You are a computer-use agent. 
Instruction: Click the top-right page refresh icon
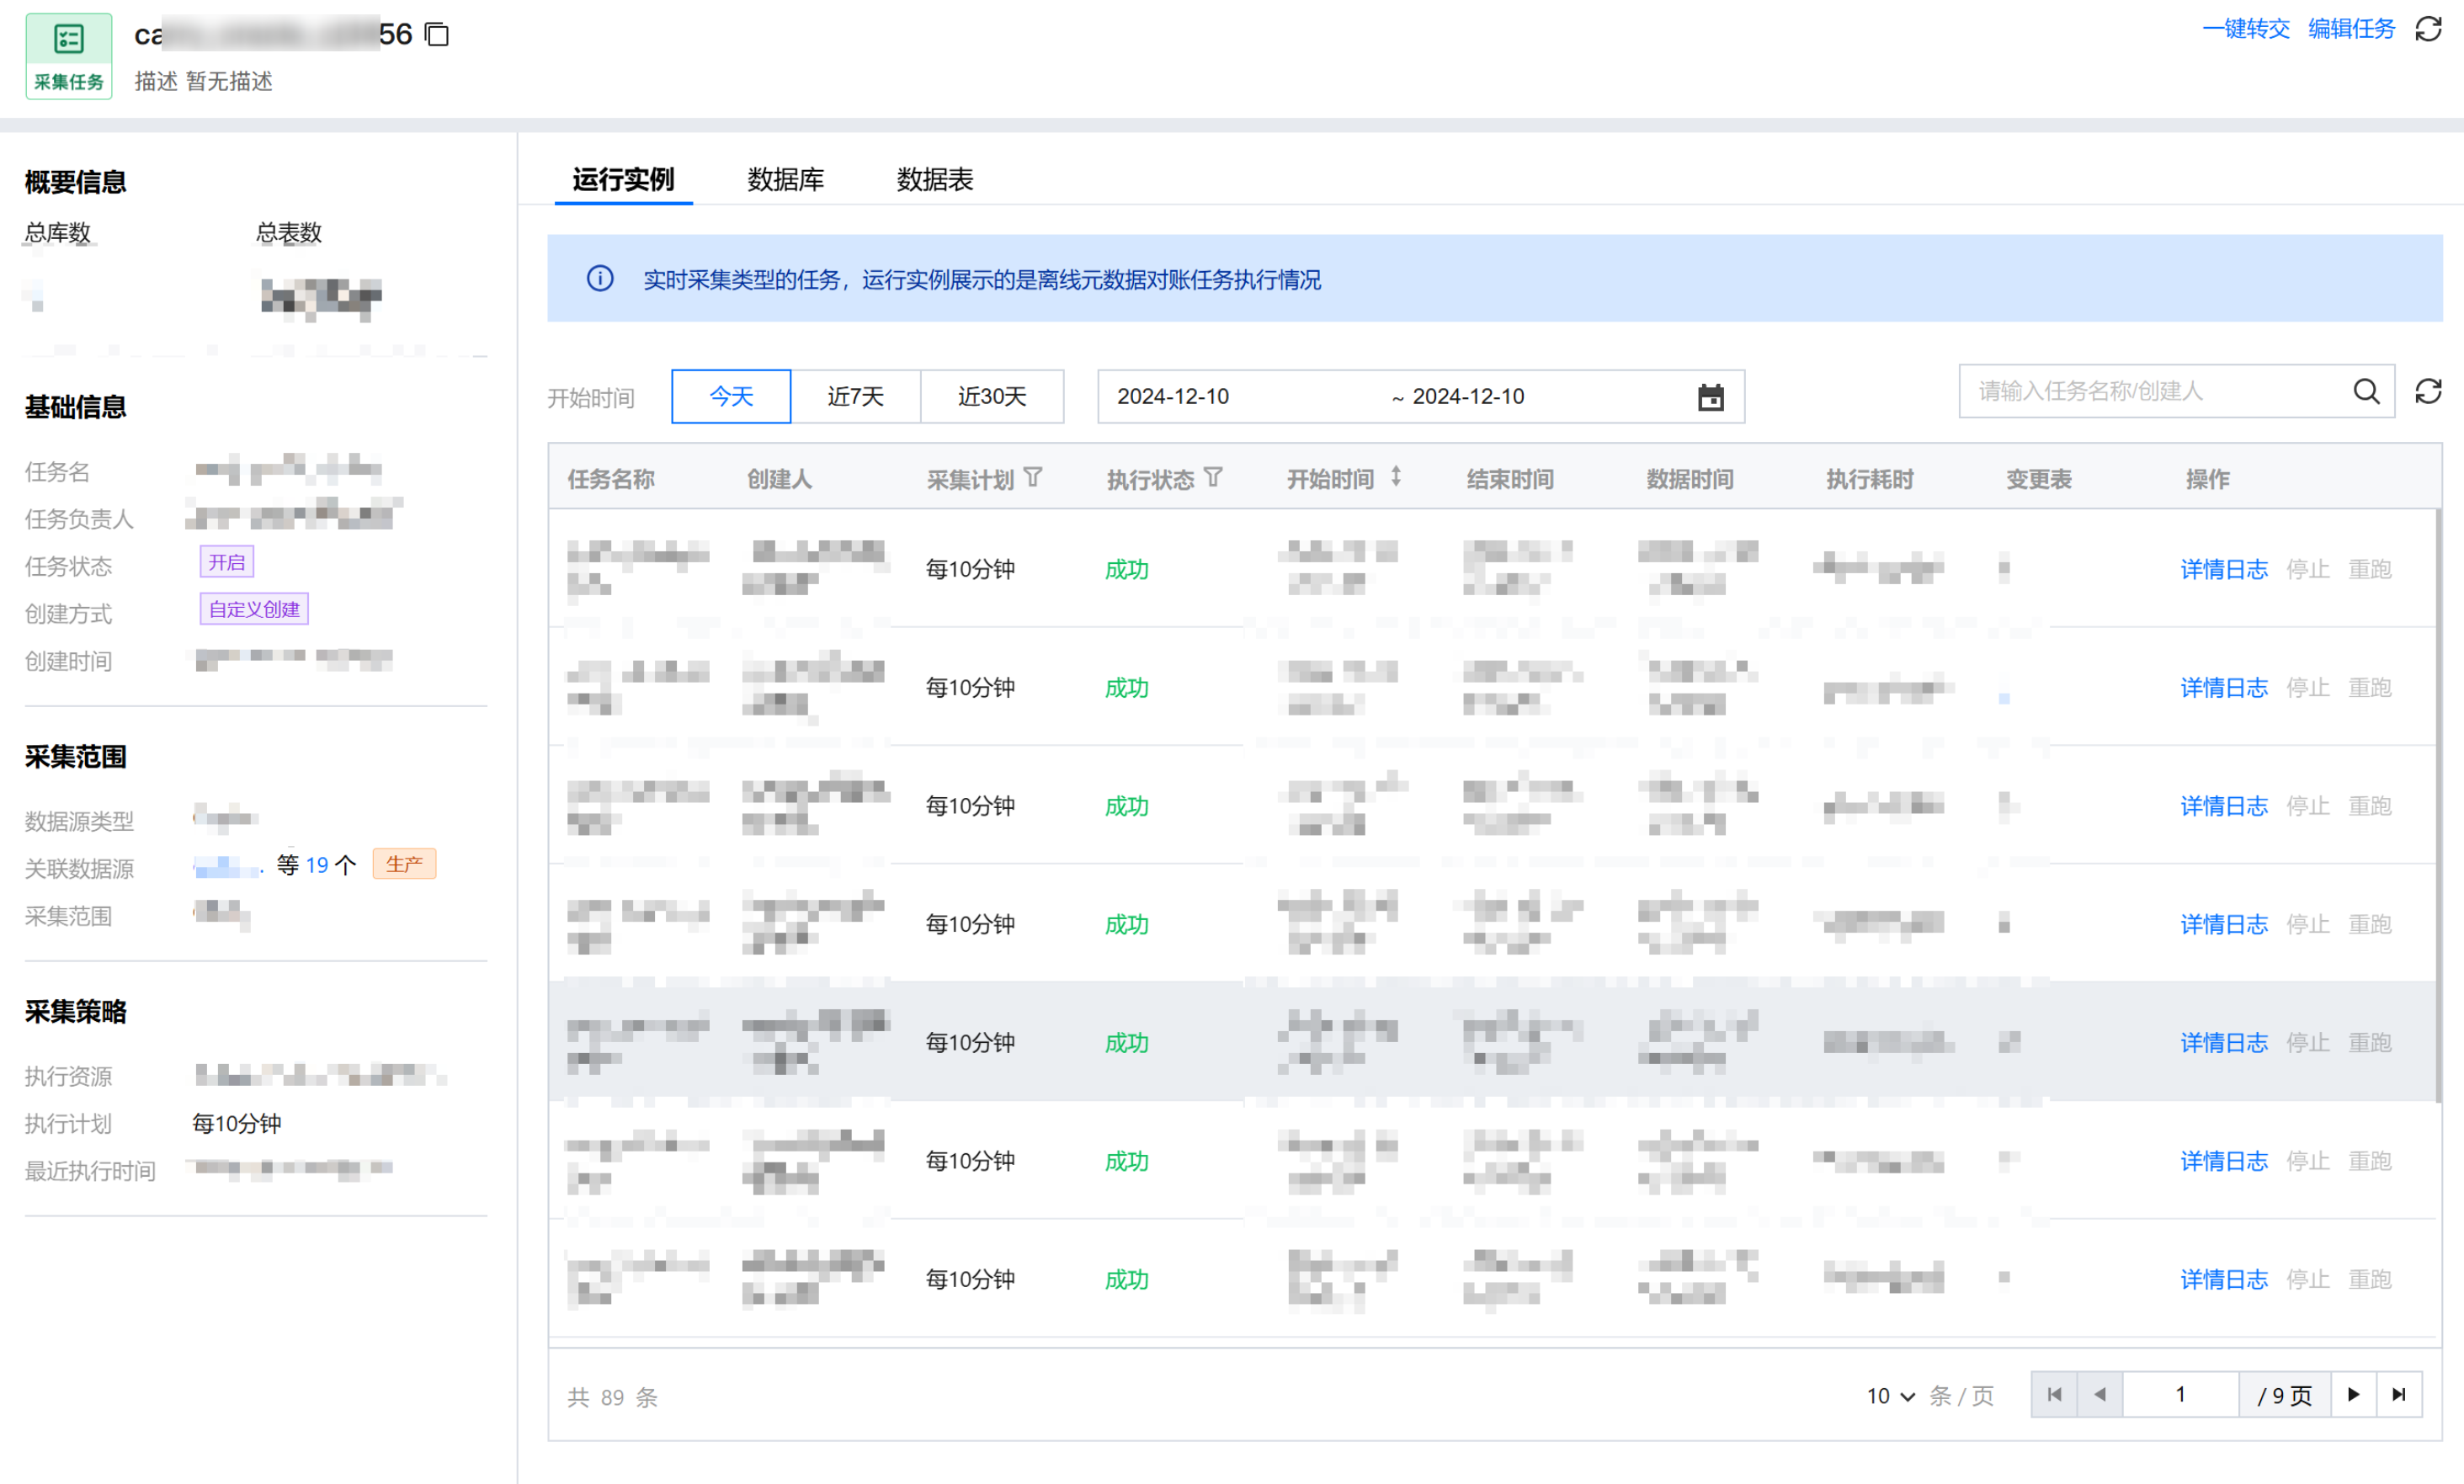(2428, 29)
